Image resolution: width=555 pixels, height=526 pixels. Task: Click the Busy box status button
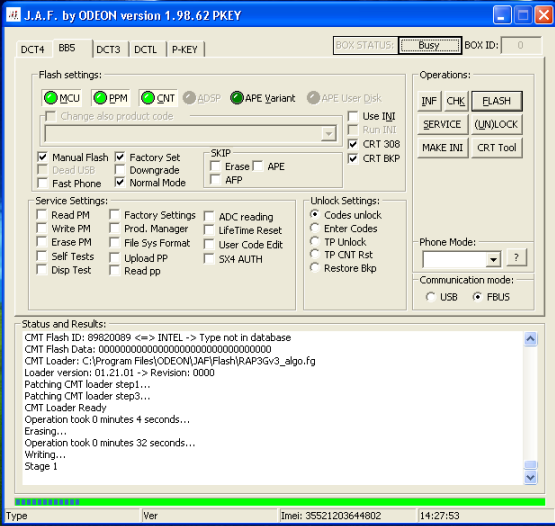(x=429, y=45)
